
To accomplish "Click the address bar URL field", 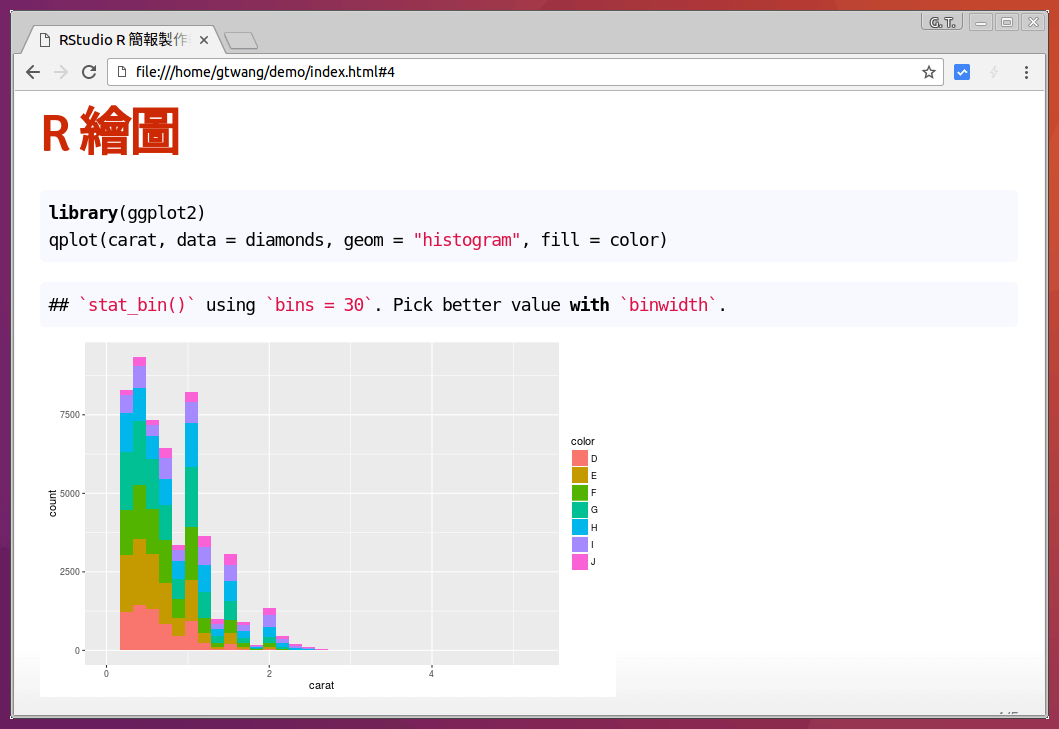I will pos(500,72).
